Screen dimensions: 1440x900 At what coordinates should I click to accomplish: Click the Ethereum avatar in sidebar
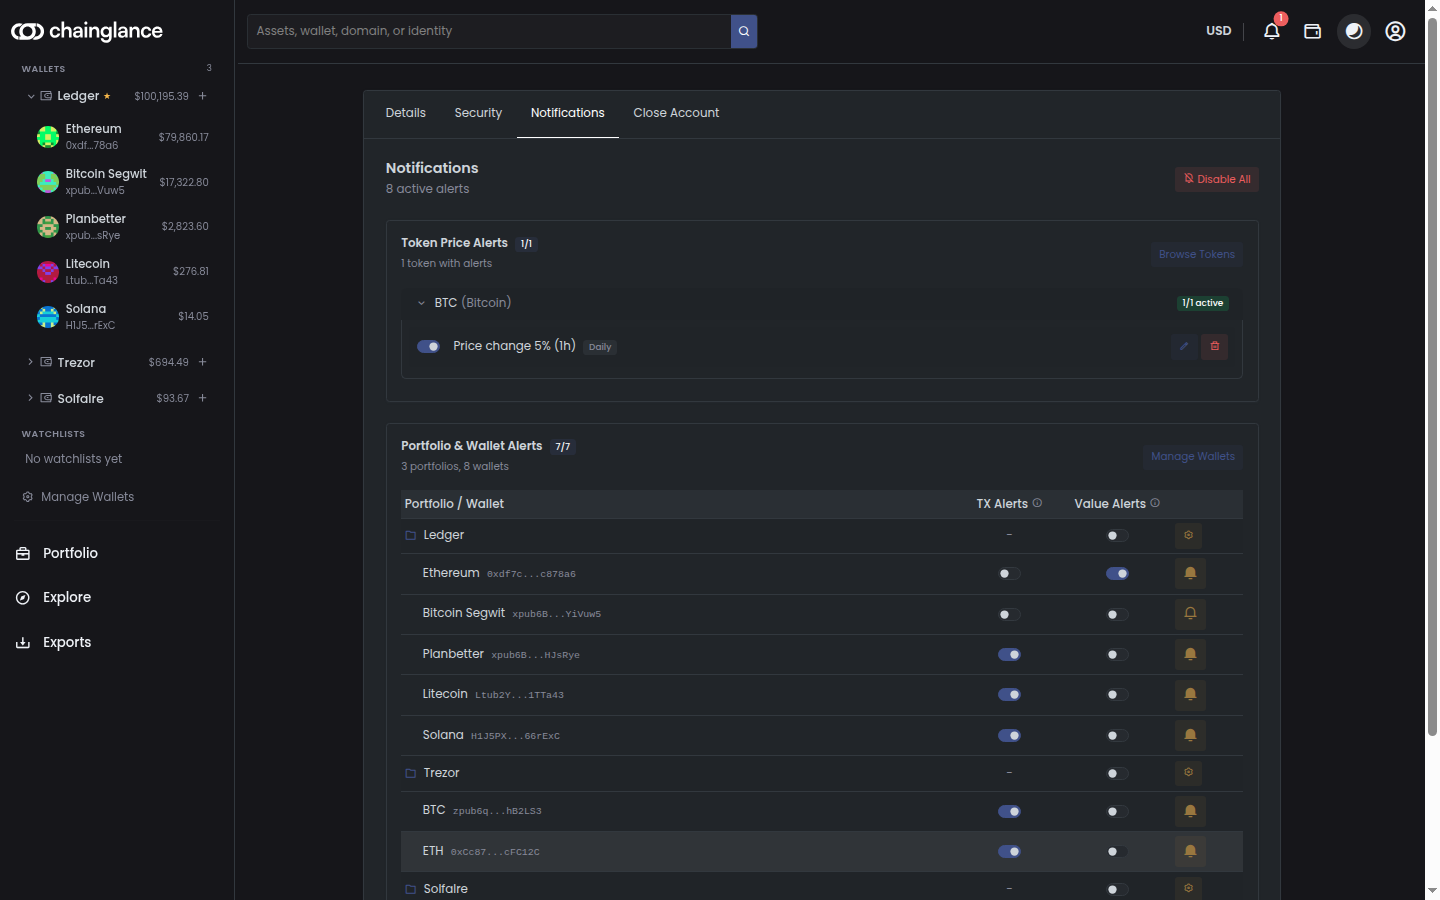(48, 137)
